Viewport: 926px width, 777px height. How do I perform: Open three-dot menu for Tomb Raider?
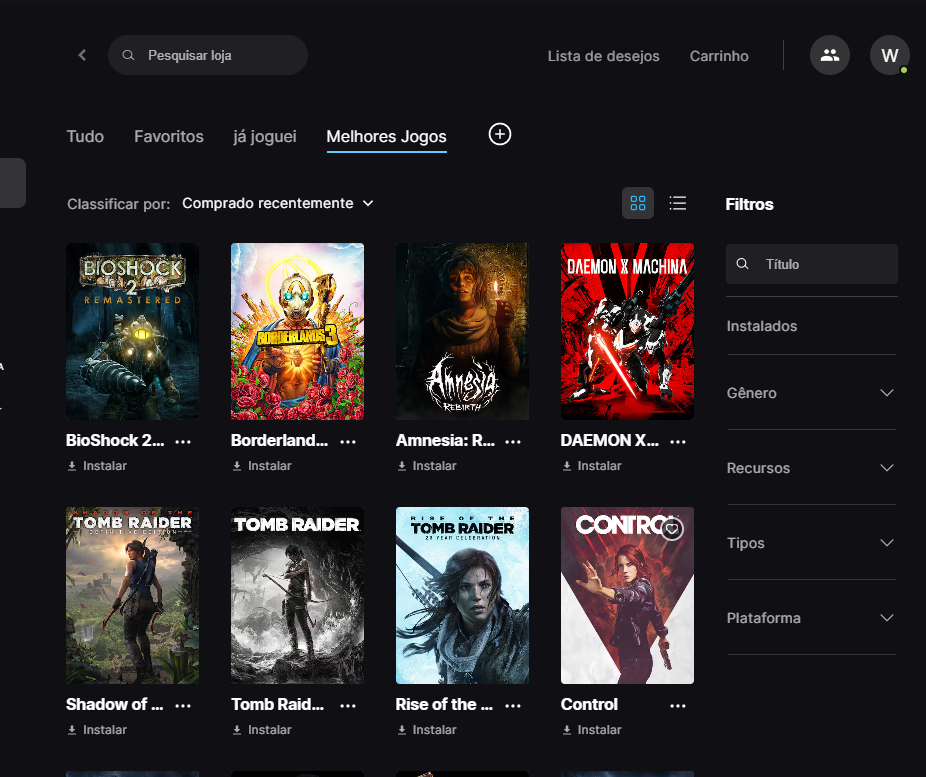click(348, 705)
